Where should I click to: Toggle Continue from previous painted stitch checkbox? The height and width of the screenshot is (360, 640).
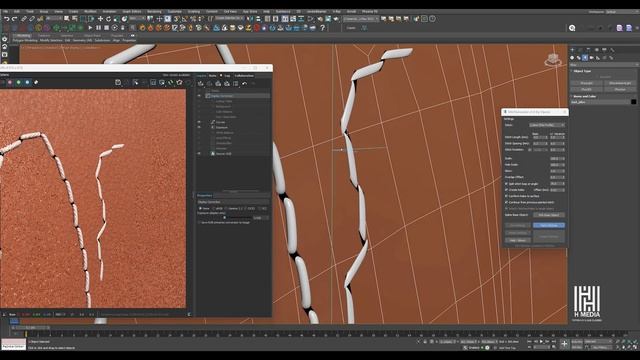pyautogui.click(x=507, y=202)
